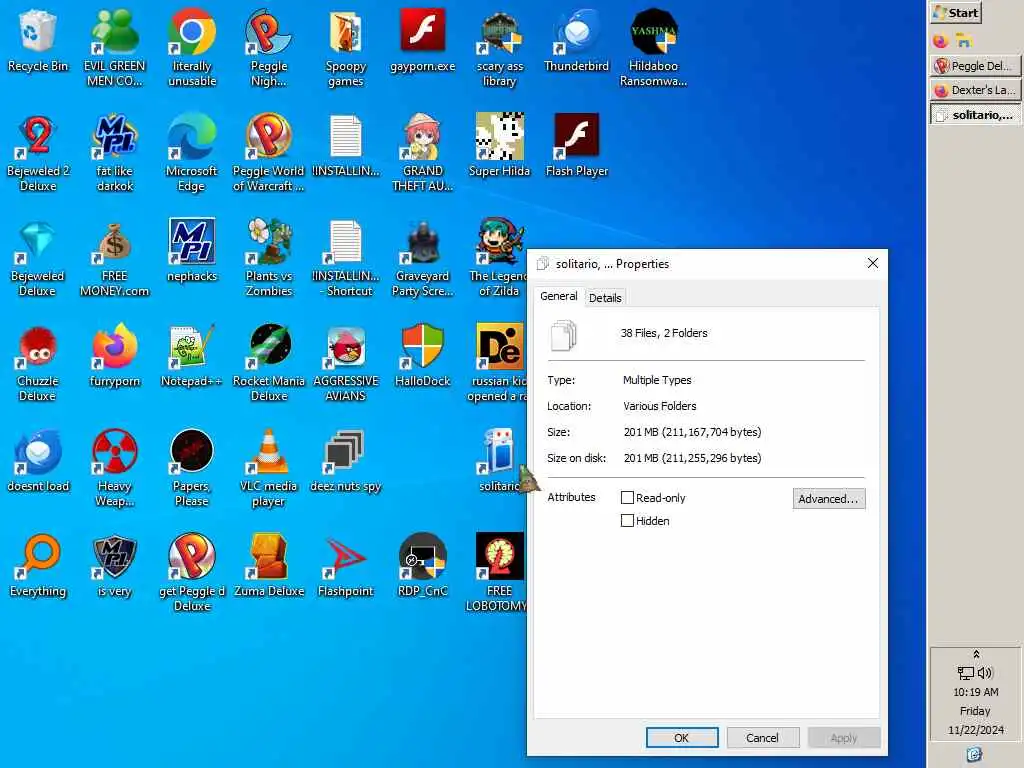Select the Rocket Mania Deluxe icon
Viewport: 1024px width, 768px height.
(268, 363)
